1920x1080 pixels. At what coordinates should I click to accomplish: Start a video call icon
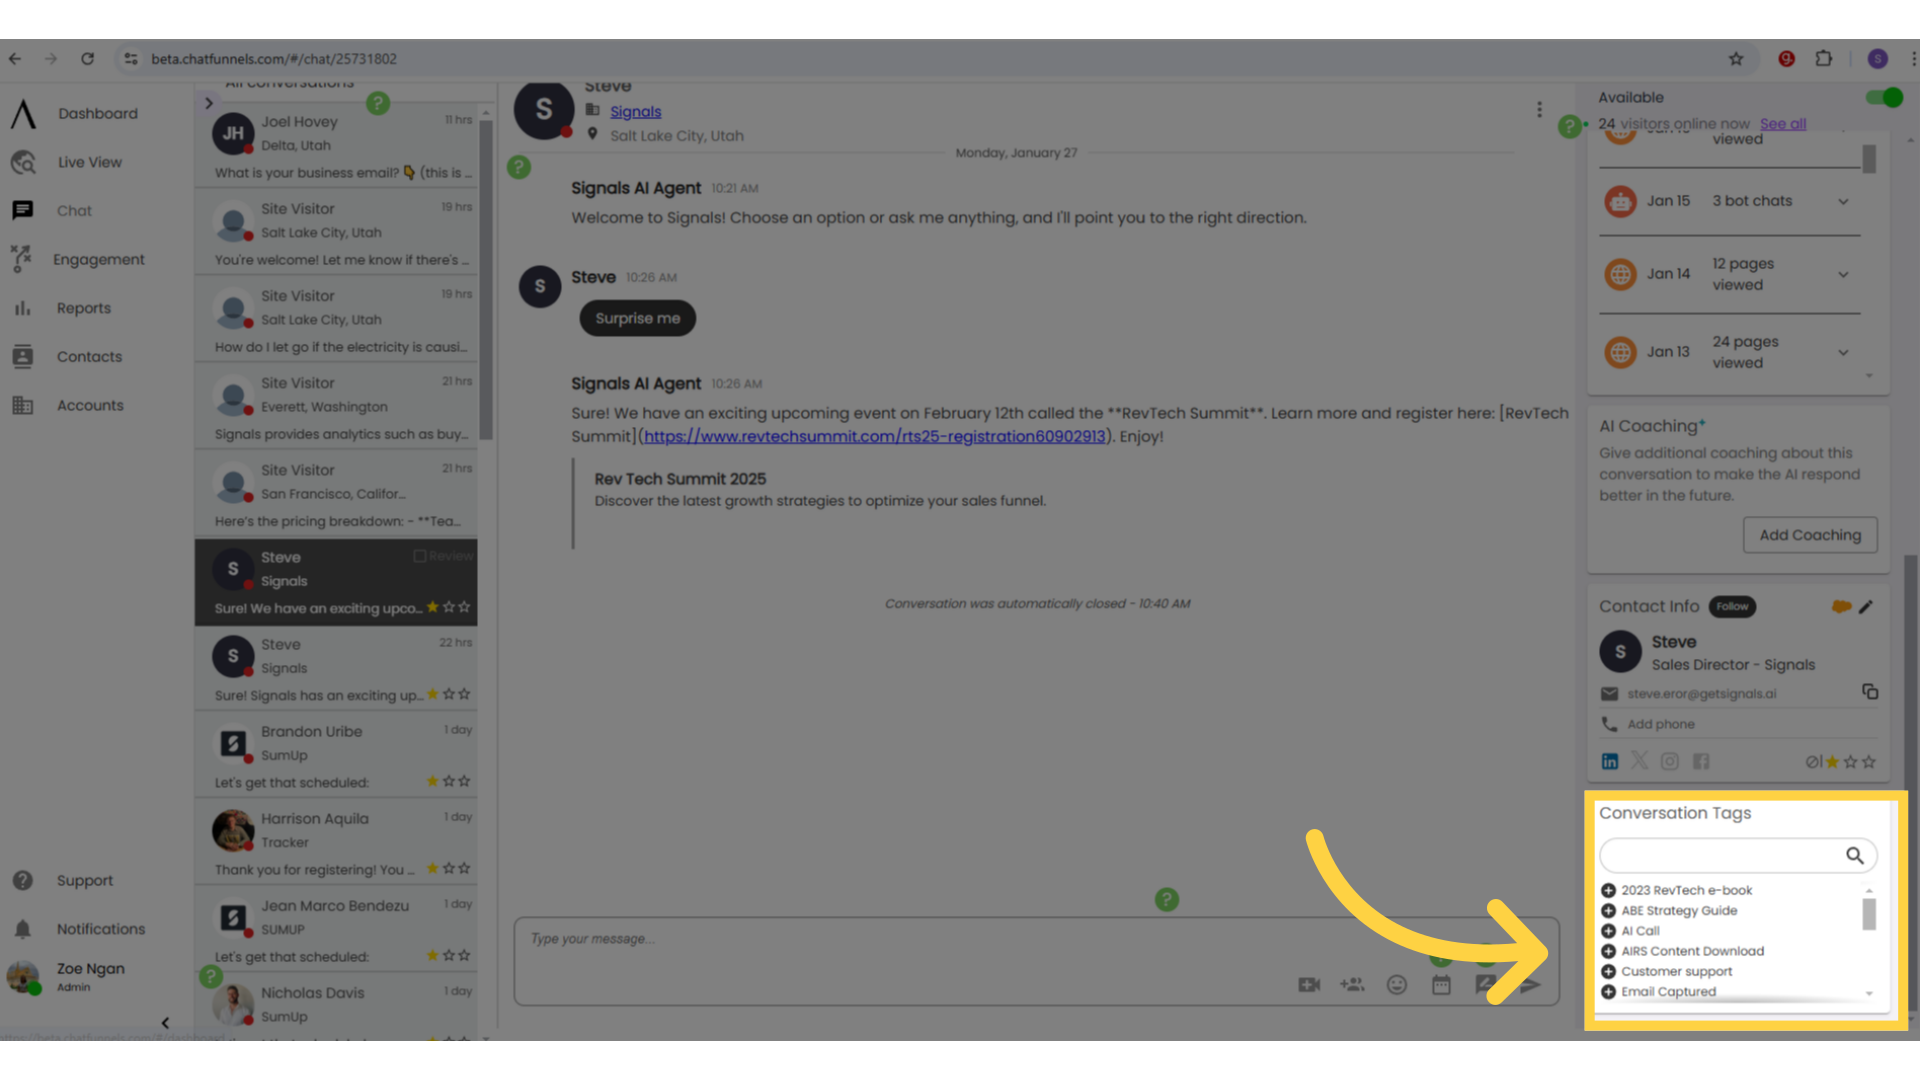pos(1309,986)
